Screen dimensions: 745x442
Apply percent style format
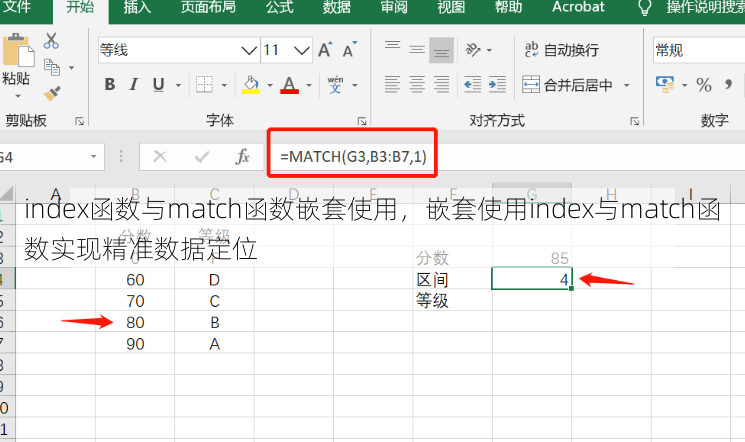tap(704, 85)
